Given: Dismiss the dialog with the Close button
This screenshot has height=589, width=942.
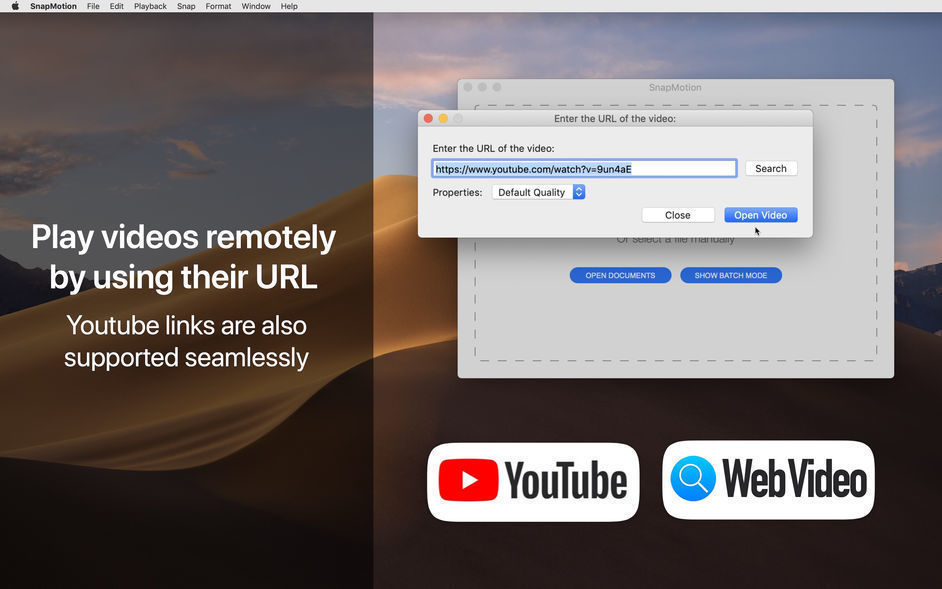Looking at the screenshot, I should click(678, 215).
